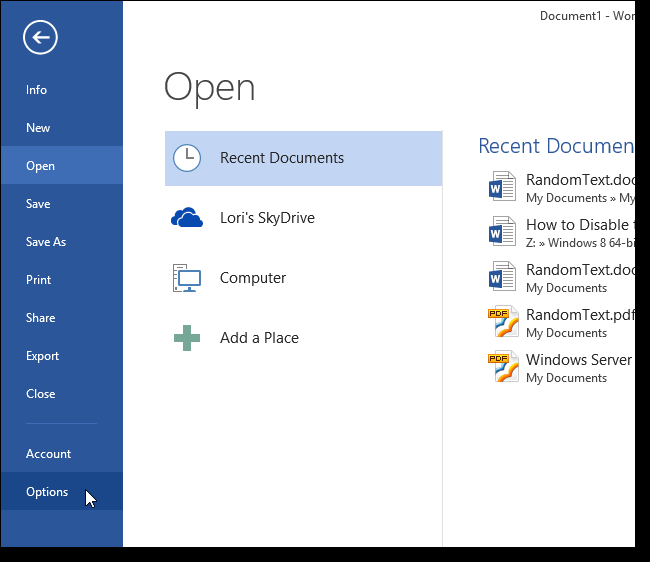Click the back arrow to exit backstage
This screenshot has width=650, height=562.
[x=40, y=38]
